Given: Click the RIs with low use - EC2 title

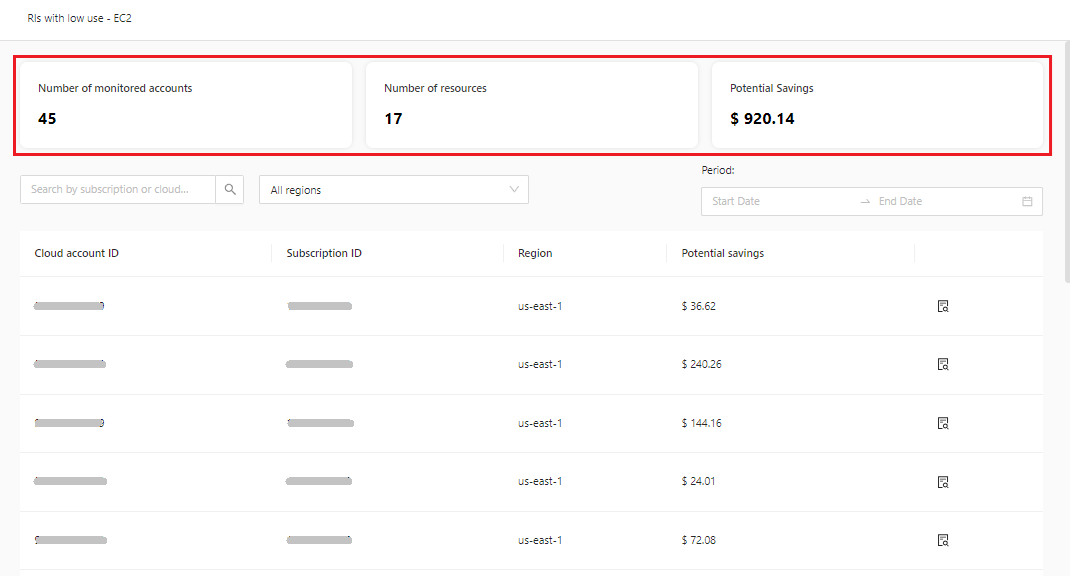Looking at the screenshot, I should pyautogui.click(x=79, y=18).
